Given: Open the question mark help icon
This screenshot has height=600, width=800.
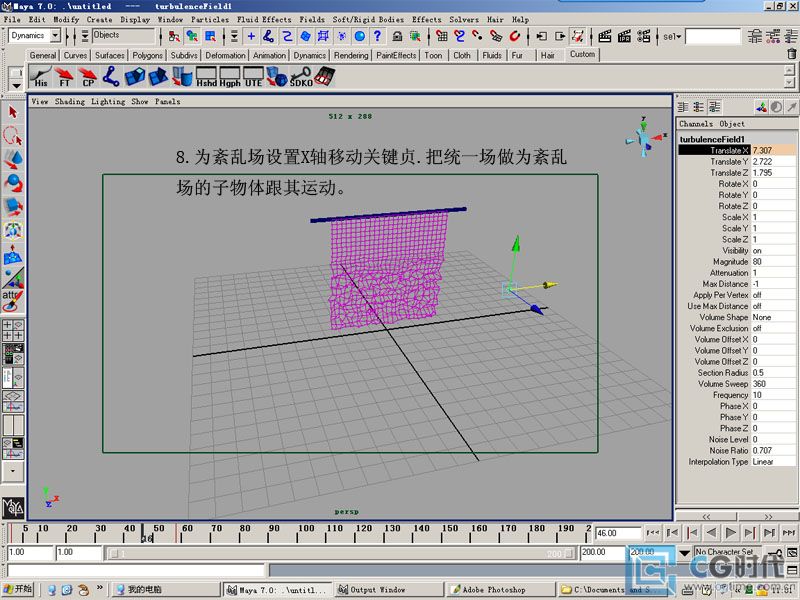Looking at the screenshot, I should [377, 36].
